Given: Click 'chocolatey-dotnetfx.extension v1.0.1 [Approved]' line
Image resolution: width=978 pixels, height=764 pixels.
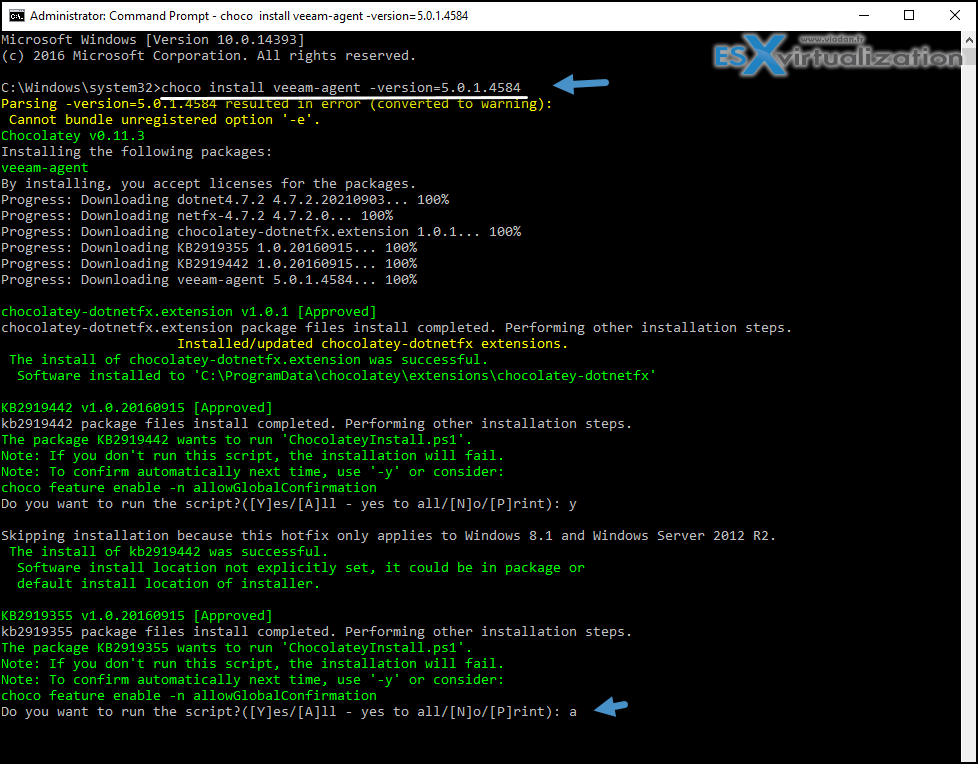Looking at the screenshot, I should 189,312.
